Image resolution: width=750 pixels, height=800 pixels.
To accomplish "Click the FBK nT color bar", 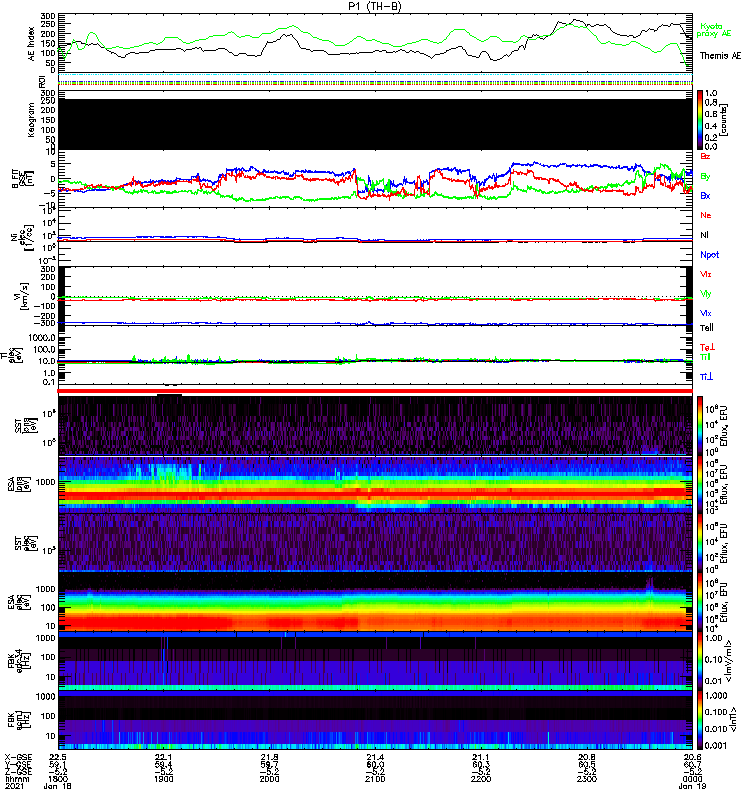I will 699,719.
